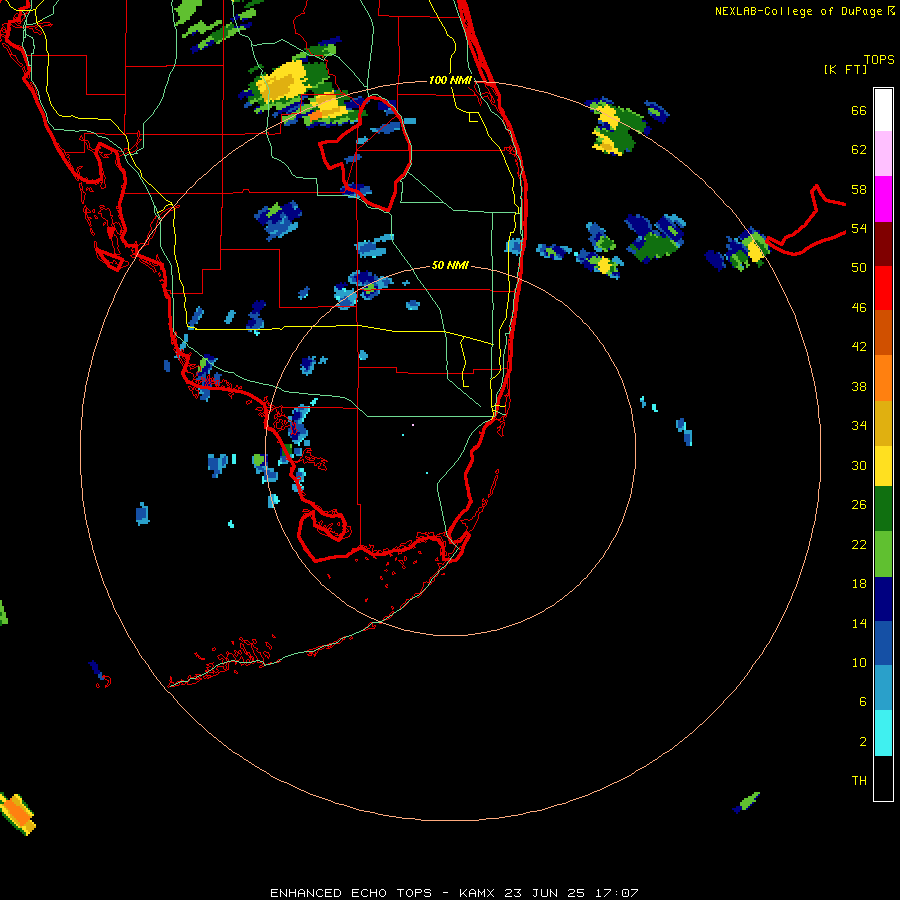900x900 pixels.
Task: Select the light blue legend swatch
Action: click(x=883, y=688)
